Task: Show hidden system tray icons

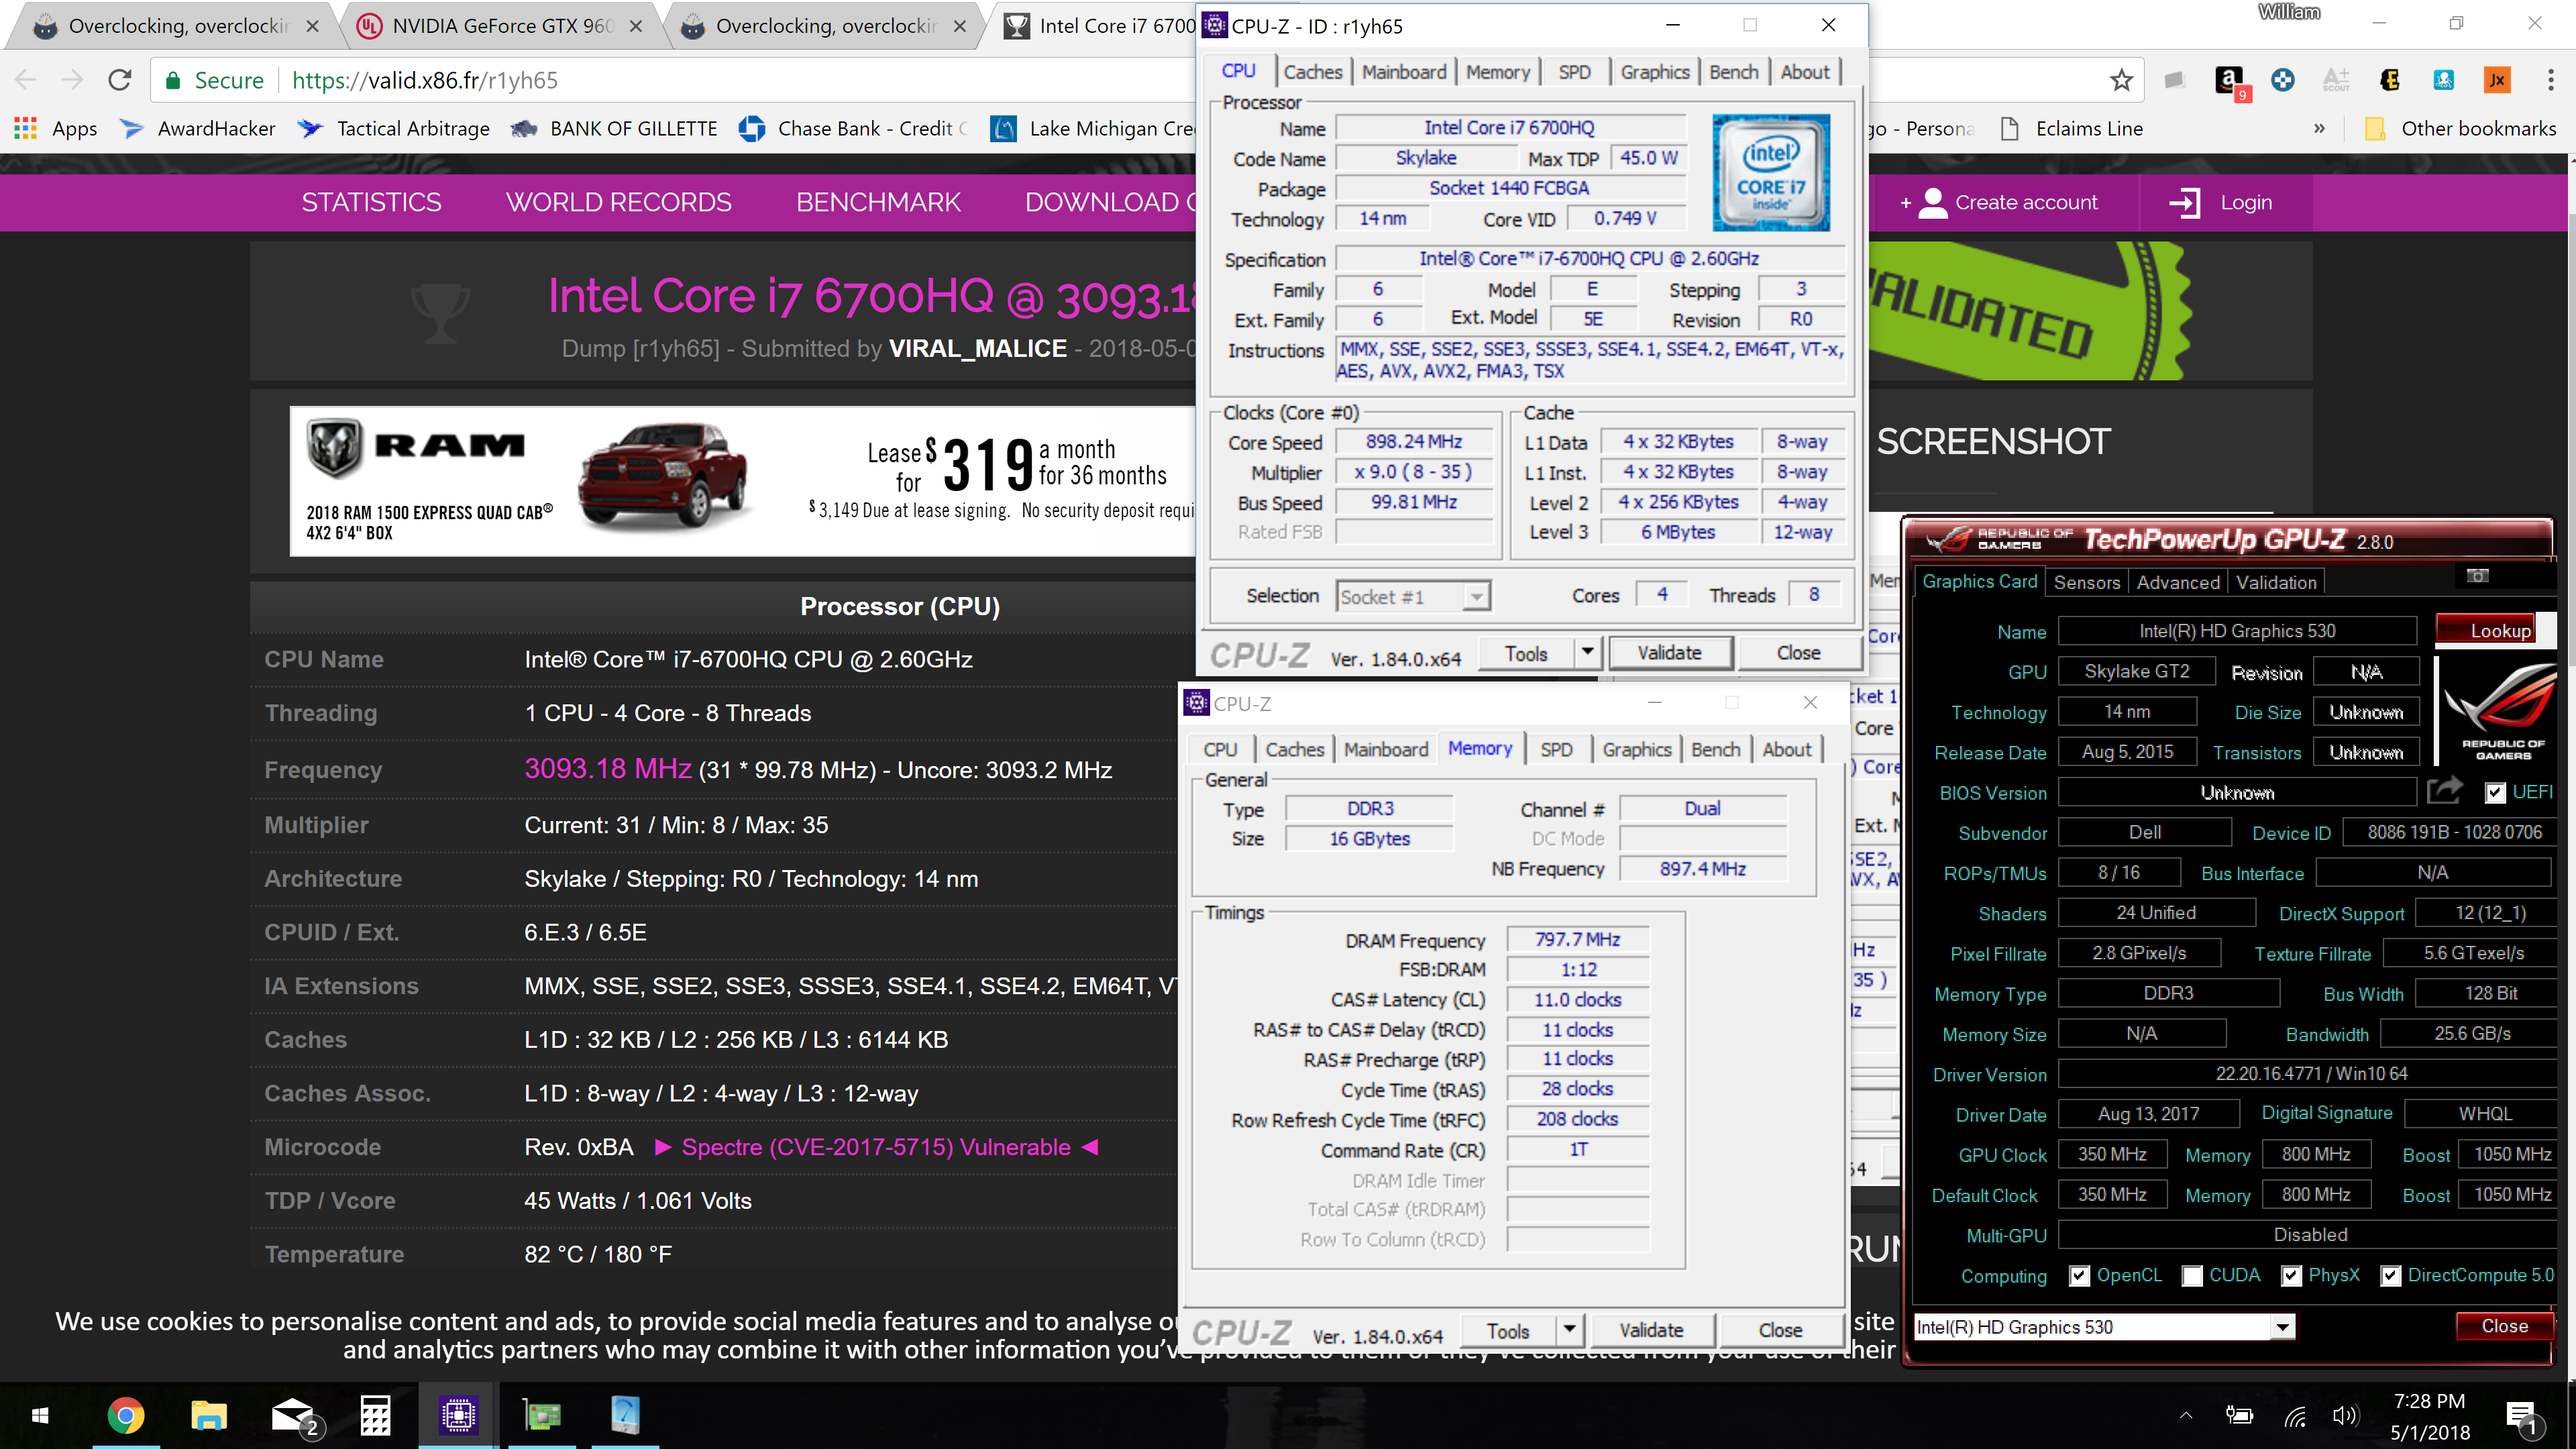Action: tap(2186, 1415)
